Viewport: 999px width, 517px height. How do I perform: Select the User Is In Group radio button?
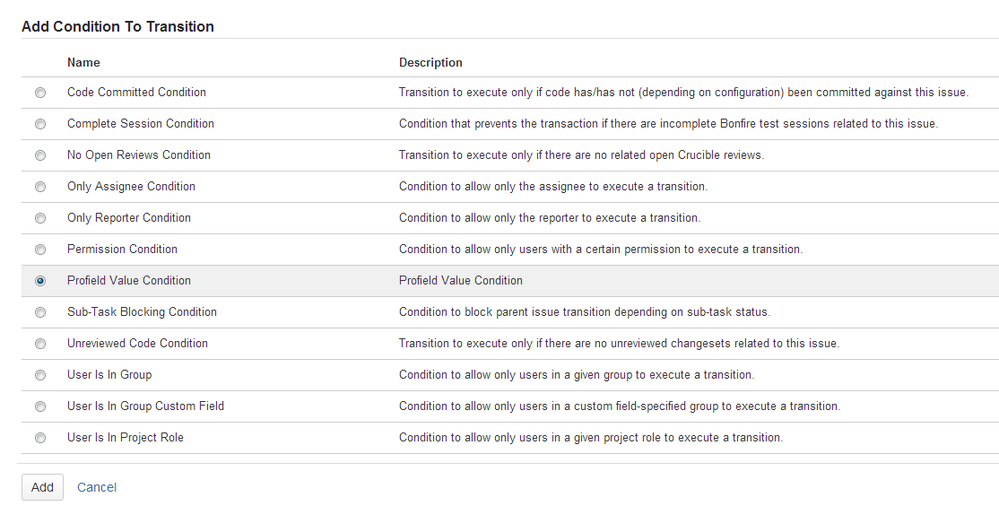click(40, 376)
